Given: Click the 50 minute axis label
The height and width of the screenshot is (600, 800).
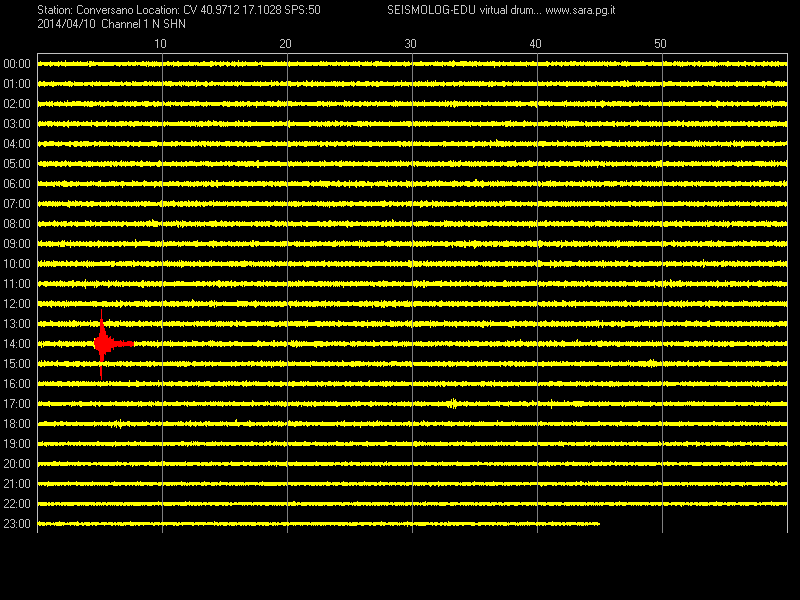Looking at the screenshot, I should [660, 44].
